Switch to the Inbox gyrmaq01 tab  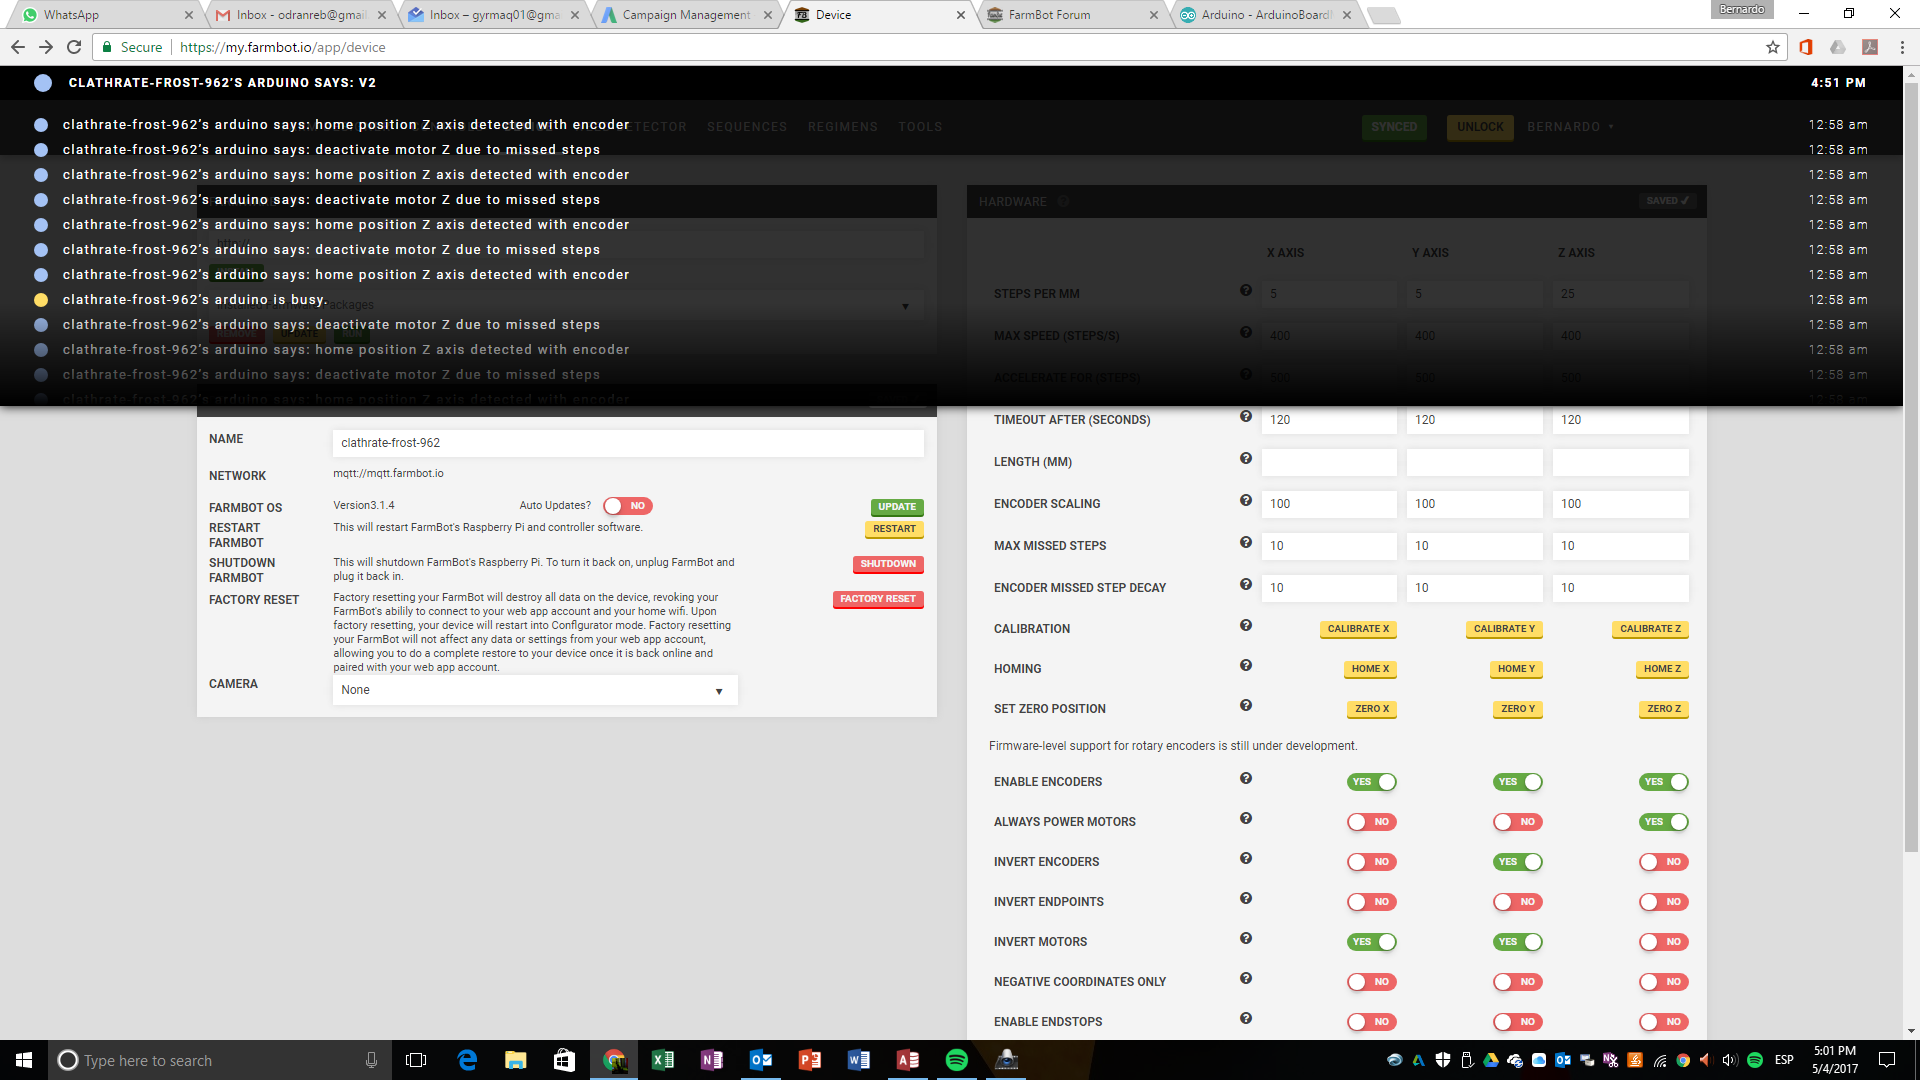pyautogui.click(x=493, y=15)
